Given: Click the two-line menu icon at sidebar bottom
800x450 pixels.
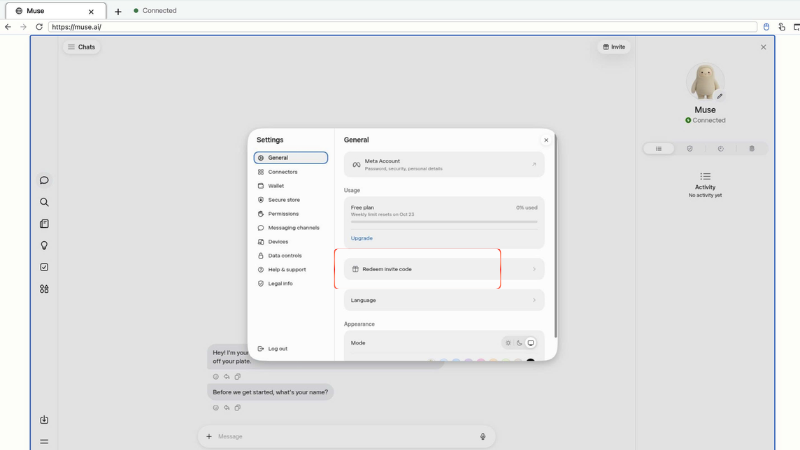Looking at the screenshot, I should tap(44, 441).
